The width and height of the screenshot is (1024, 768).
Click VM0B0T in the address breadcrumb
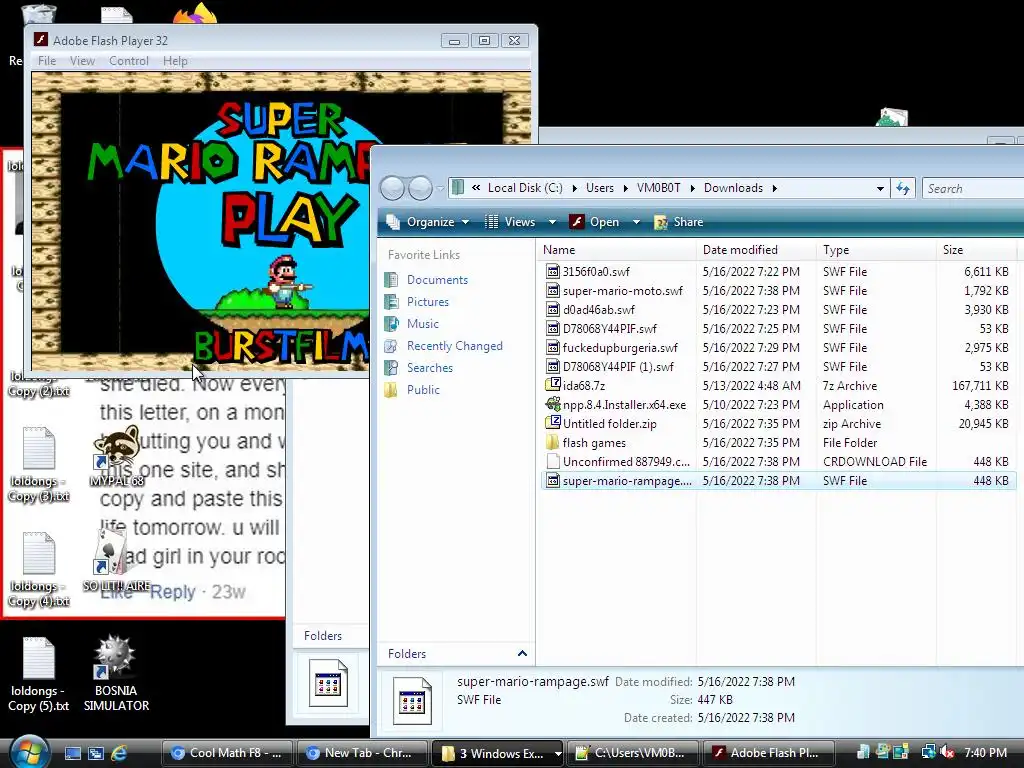(x=658, y=188)
